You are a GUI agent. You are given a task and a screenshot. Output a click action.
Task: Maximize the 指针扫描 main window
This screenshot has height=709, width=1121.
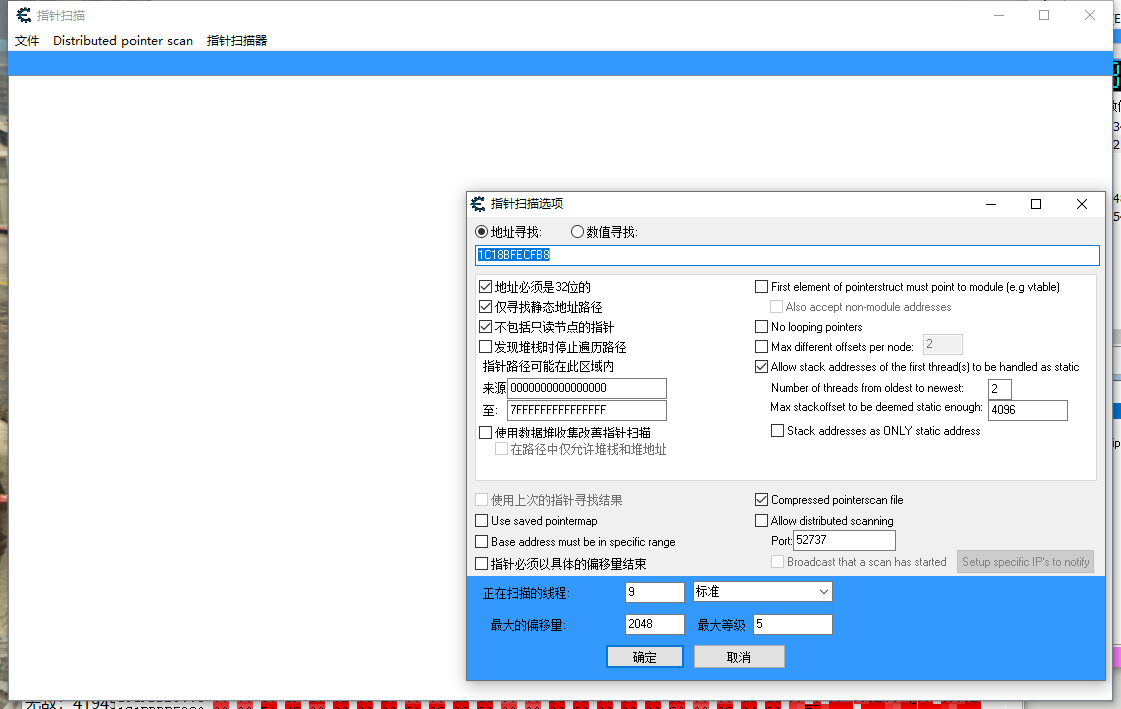coord(1044,15)
